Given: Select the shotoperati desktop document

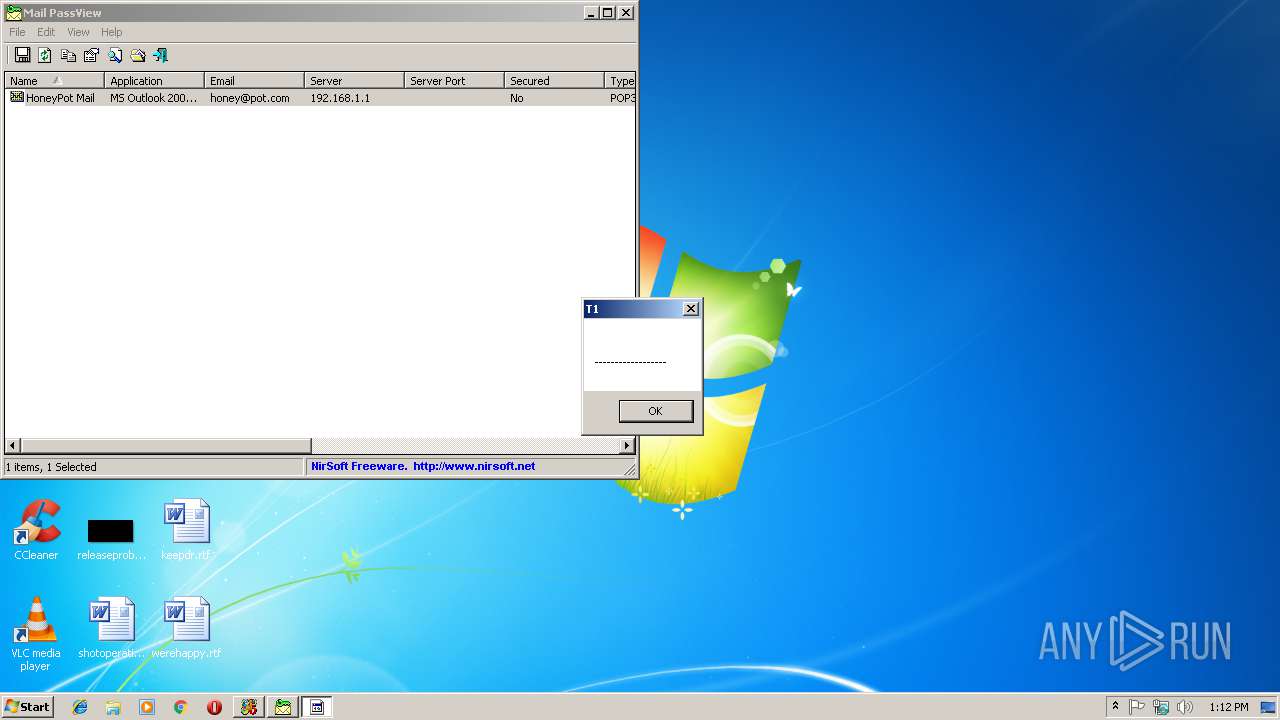Looking at the screenshot, I should [112, 628].
